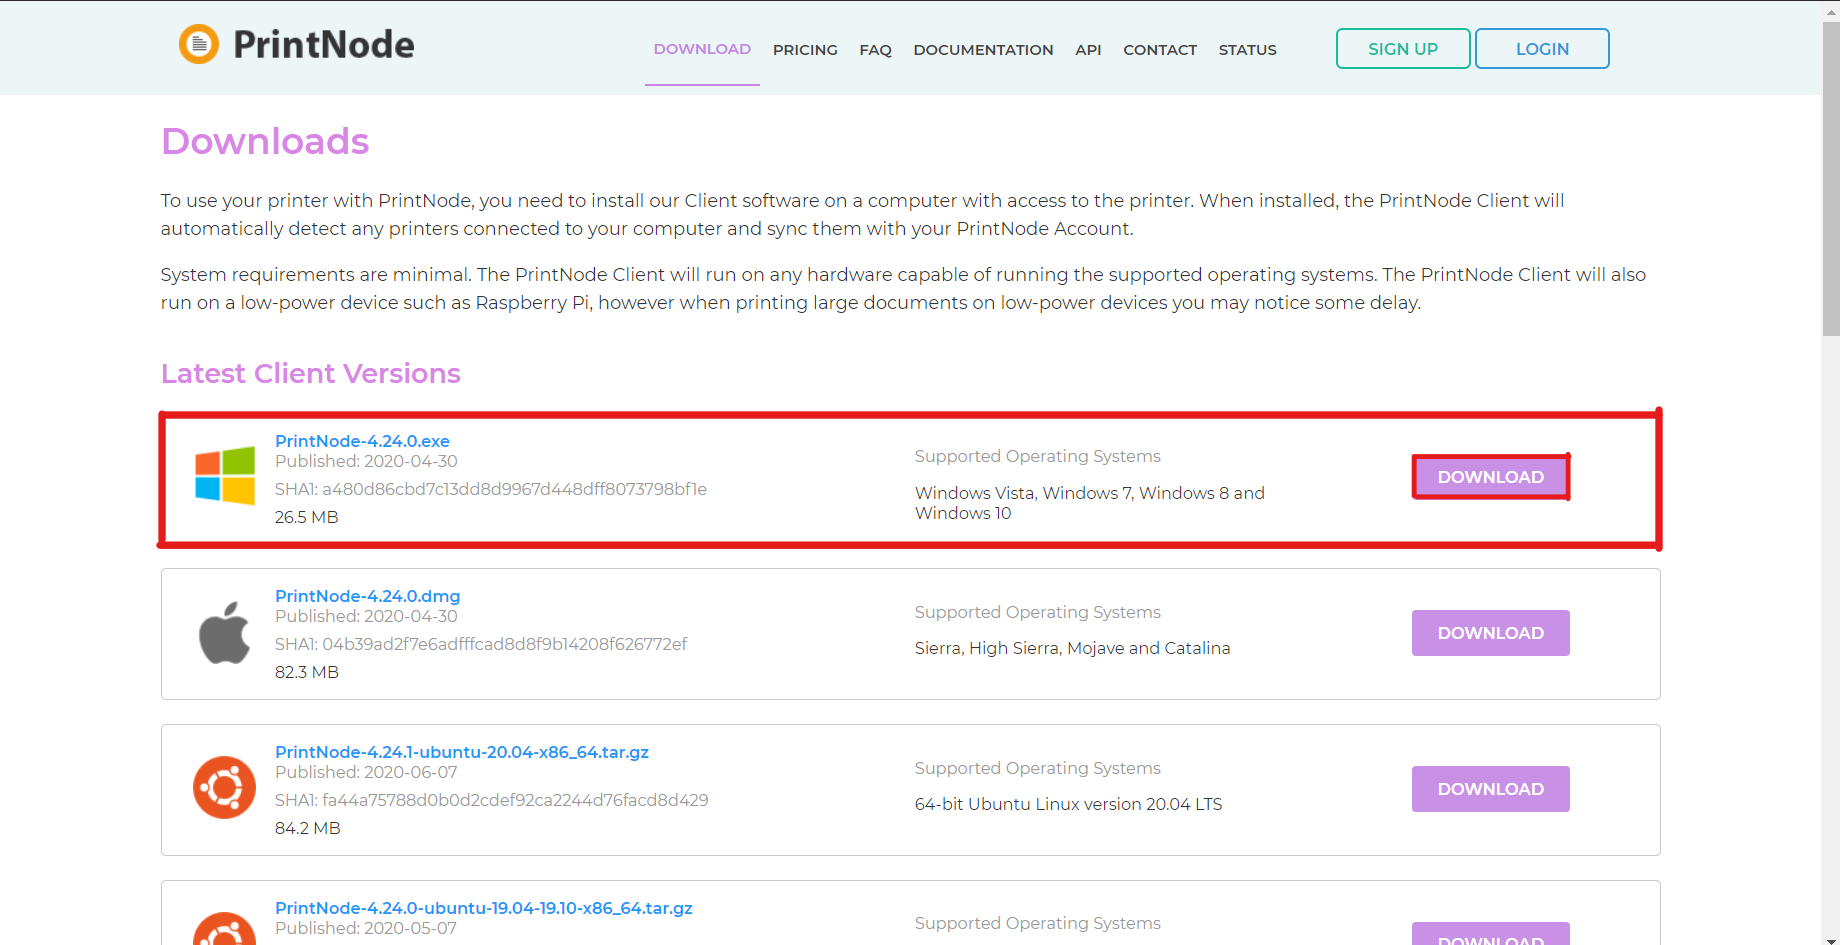Download the macOS PrintNode-4.24.0.dmg client

coord(1491,633)
